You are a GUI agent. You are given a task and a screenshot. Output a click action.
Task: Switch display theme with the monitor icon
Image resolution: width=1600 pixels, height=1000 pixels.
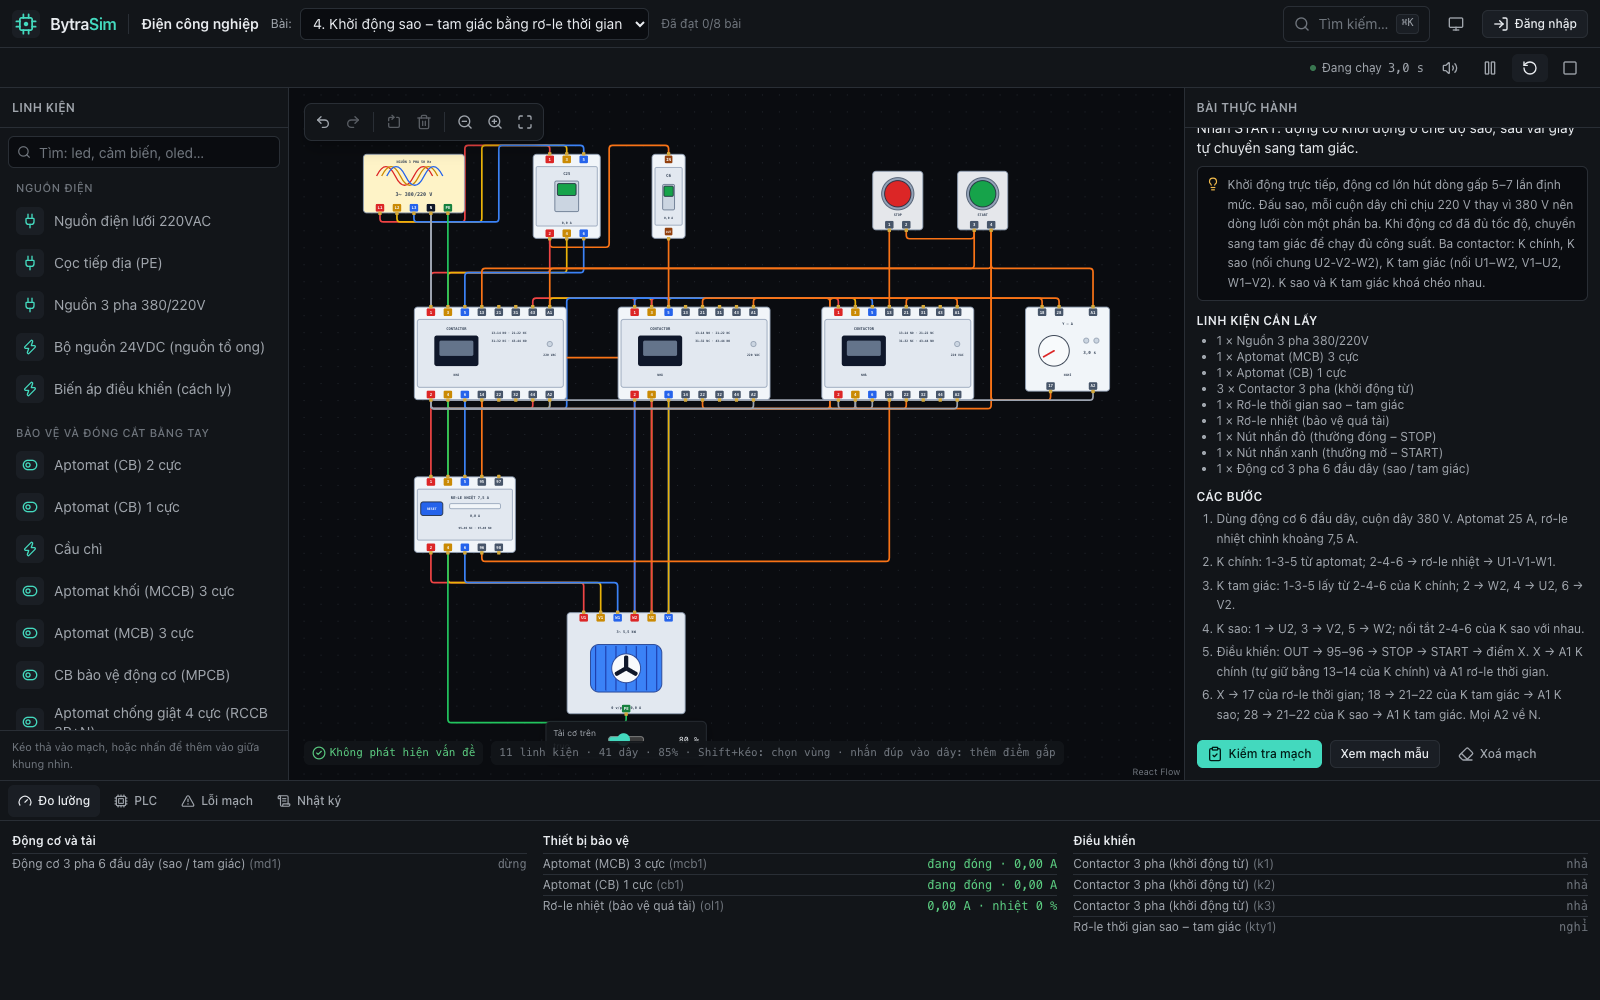tap(1456, 24)
